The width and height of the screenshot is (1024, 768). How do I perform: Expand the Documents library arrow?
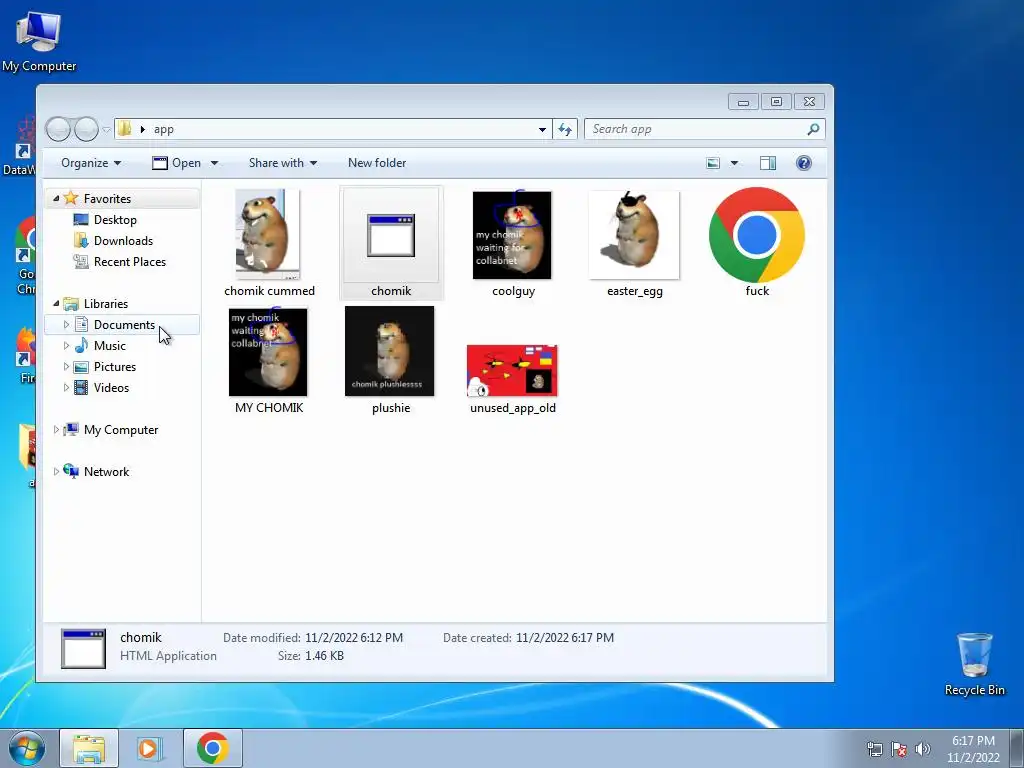66,325
